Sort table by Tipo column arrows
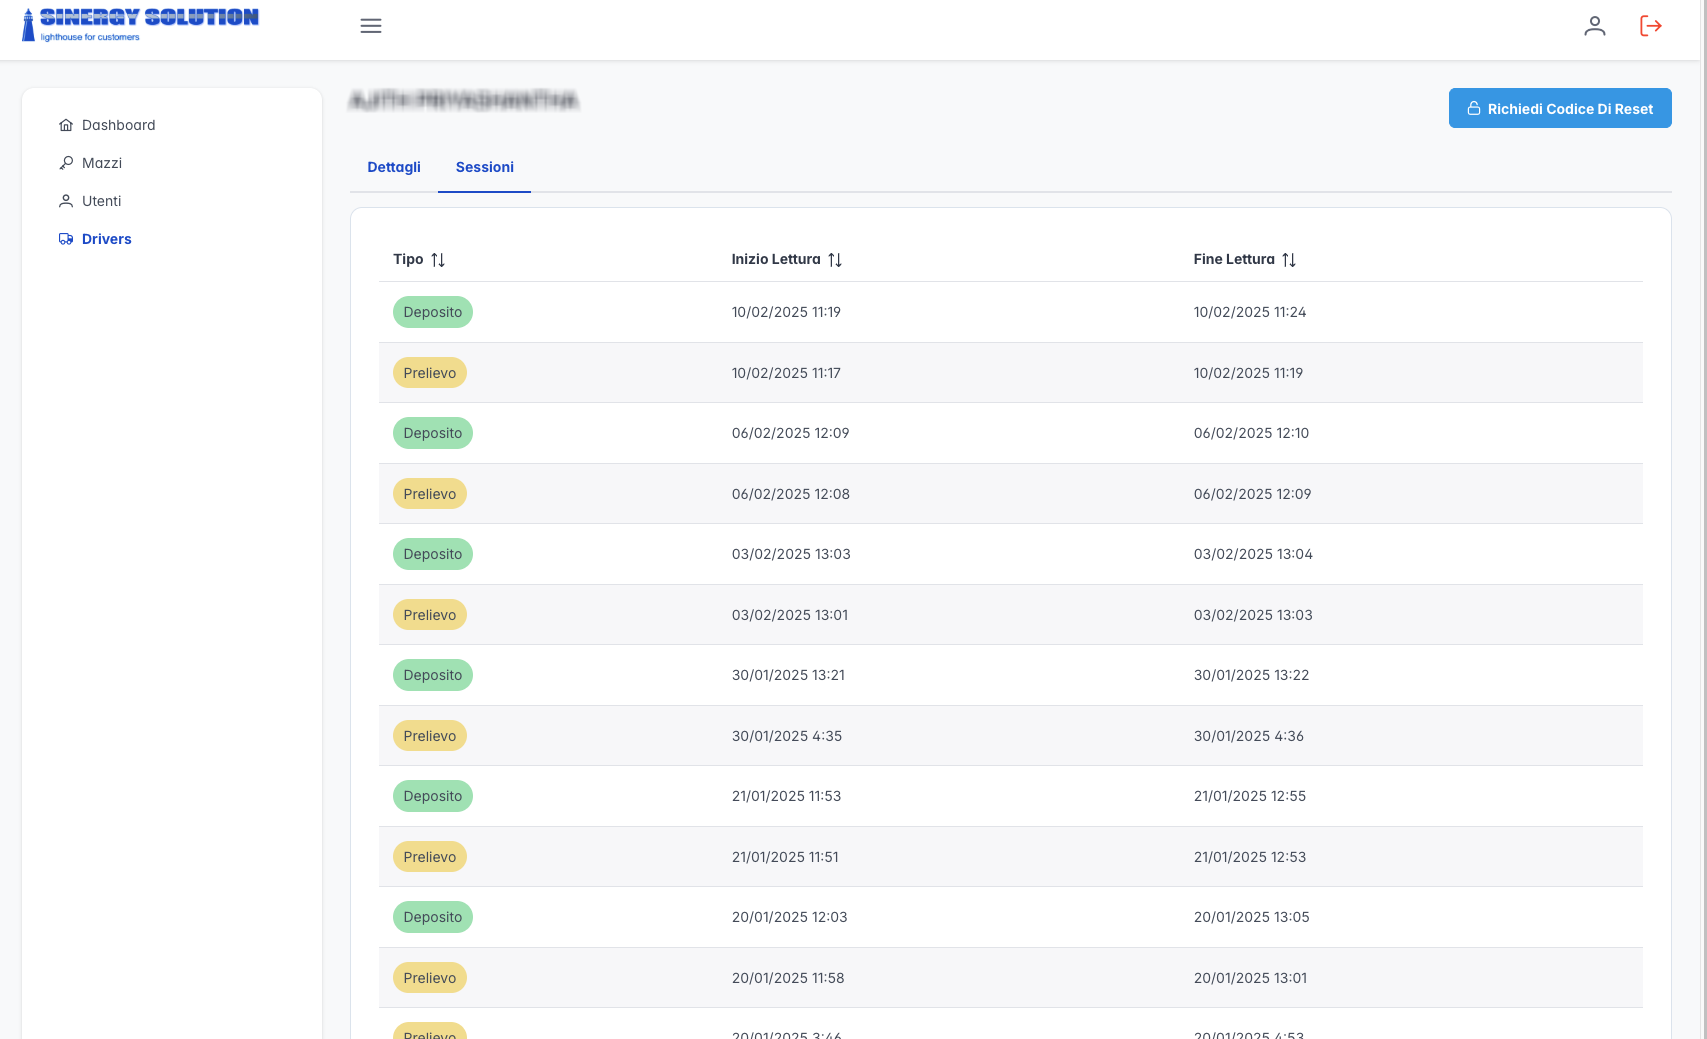This screenshot has height=1039, width=1707. (438, 260)
